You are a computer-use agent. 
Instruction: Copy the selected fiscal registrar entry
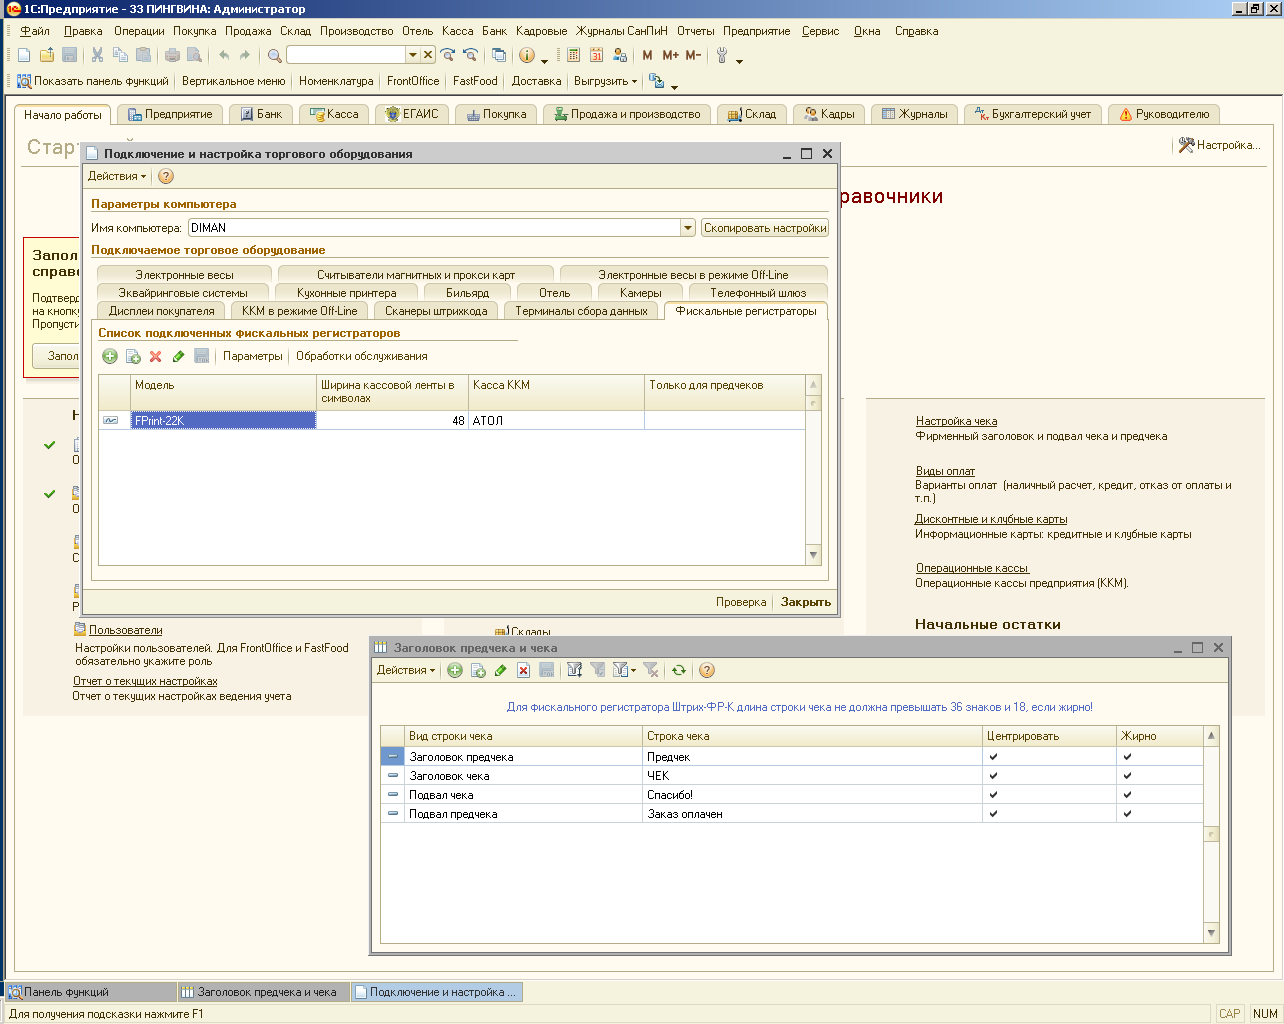click(133, 356)
